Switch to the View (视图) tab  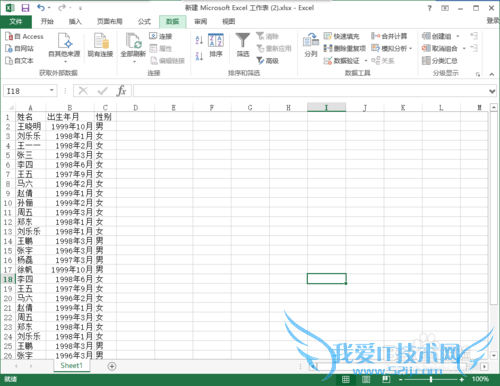[229, 22]
